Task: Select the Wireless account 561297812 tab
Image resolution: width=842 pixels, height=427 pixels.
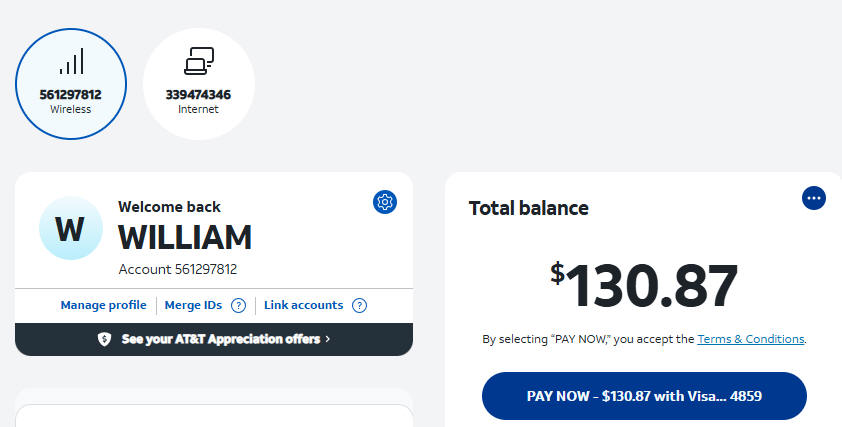Action: [71, 82]
